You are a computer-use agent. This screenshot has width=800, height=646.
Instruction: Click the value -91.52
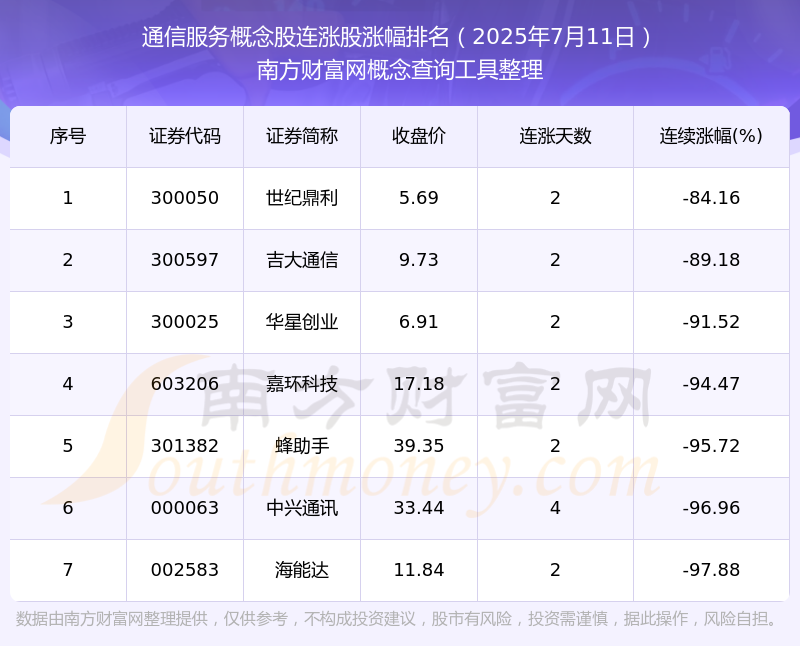(711, 322)
